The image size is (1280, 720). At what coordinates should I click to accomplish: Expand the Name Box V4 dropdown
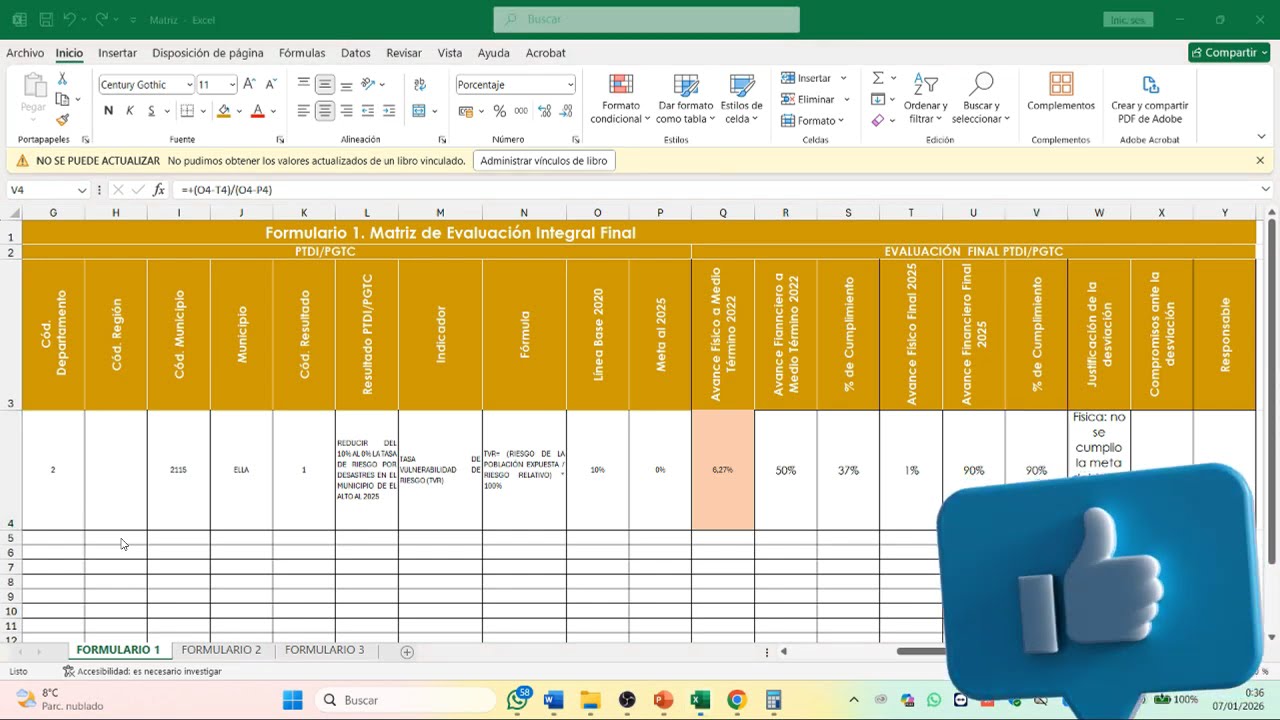[82, 190]
